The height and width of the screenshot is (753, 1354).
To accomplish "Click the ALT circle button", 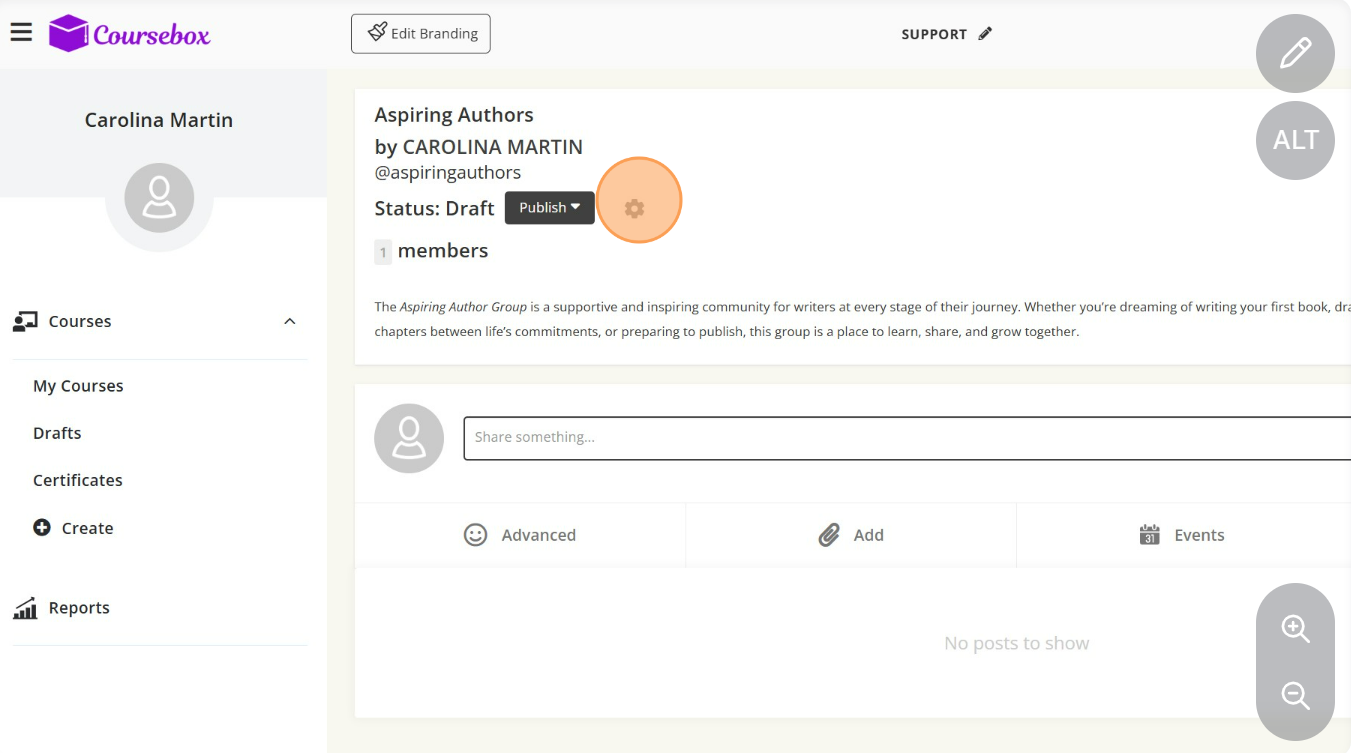I will pyautogui.click(x=1295, y=140).
